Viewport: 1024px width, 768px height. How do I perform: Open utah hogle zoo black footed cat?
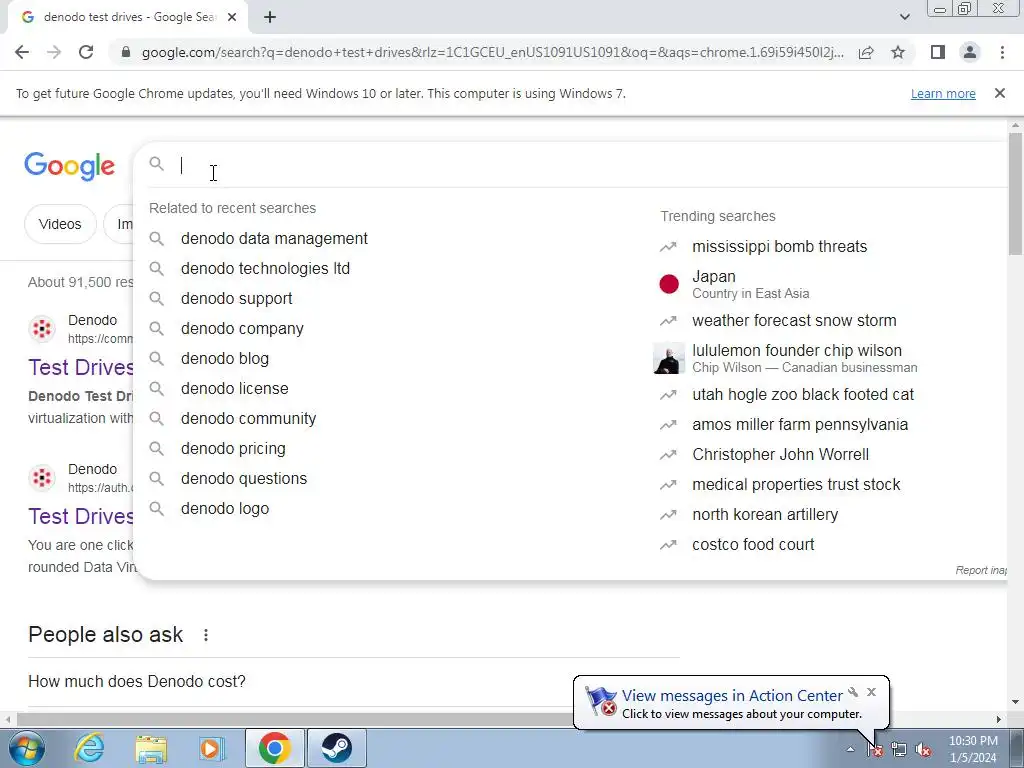803,394
